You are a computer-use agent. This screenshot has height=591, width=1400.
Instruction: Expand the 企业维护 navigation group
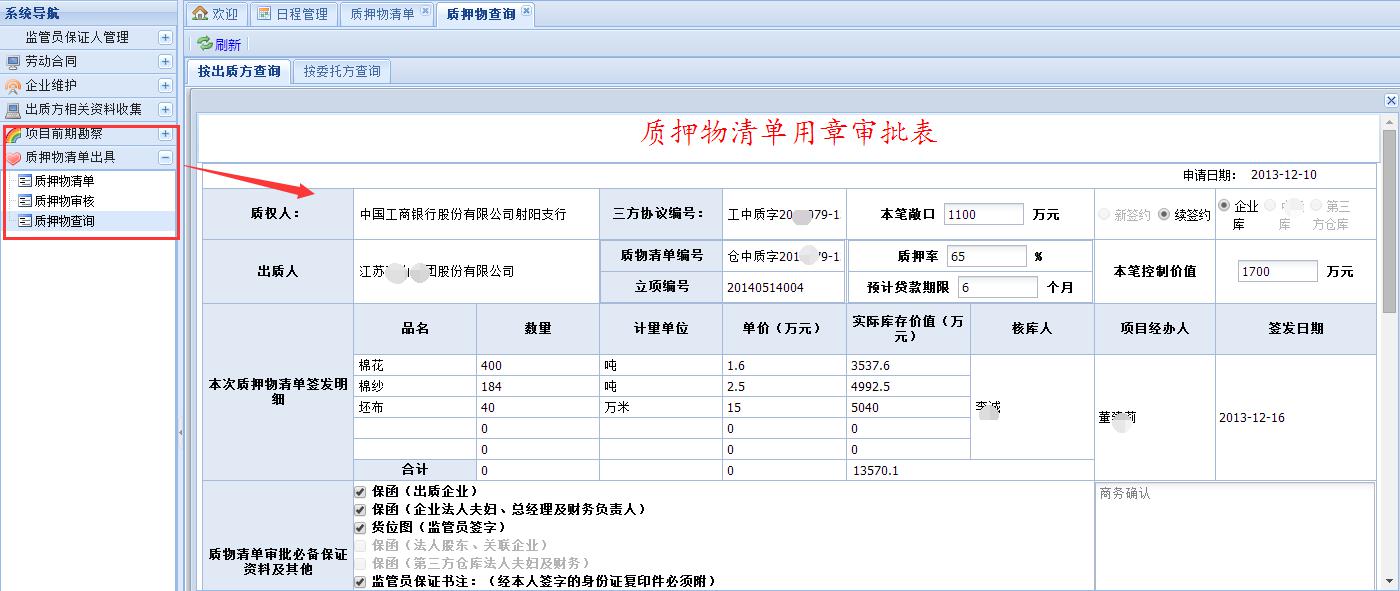[165, 86]
